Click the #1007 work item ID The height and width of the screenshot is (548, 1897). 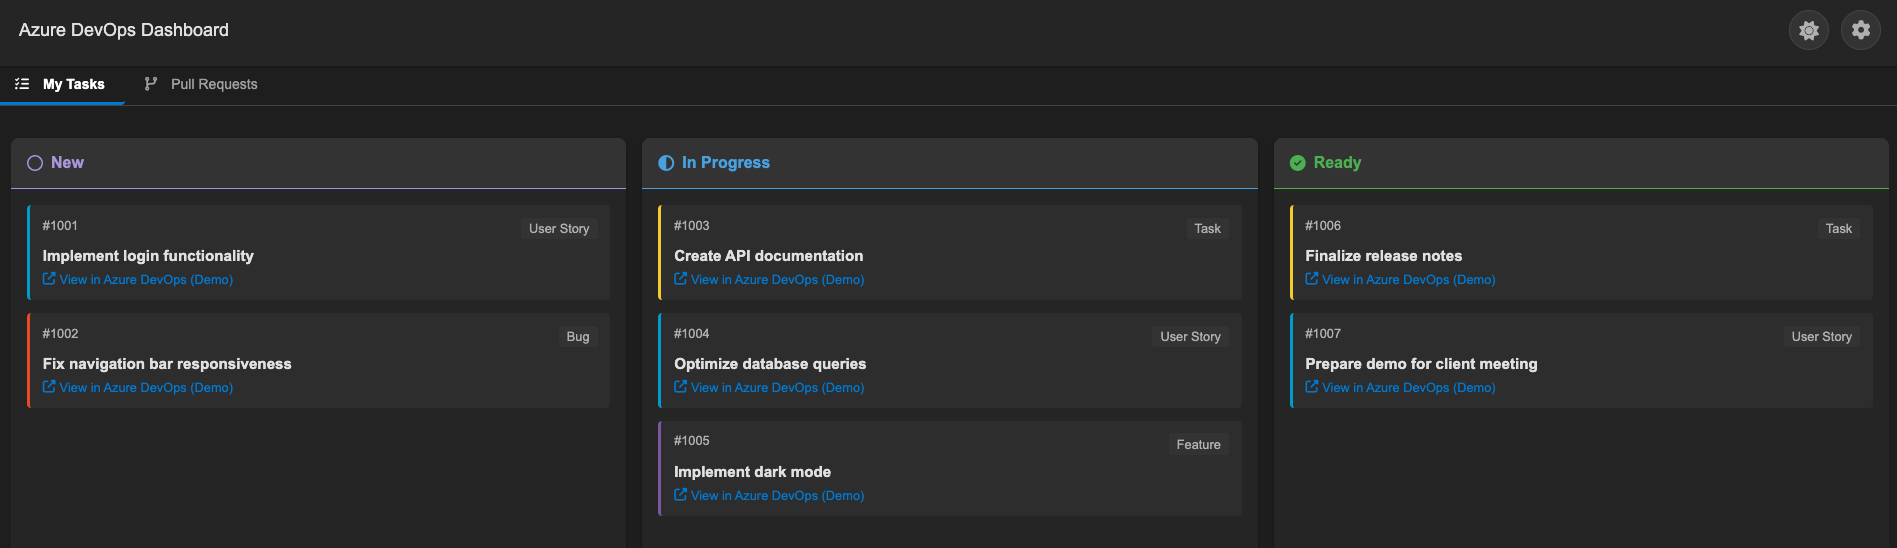tap(1322, 334)
